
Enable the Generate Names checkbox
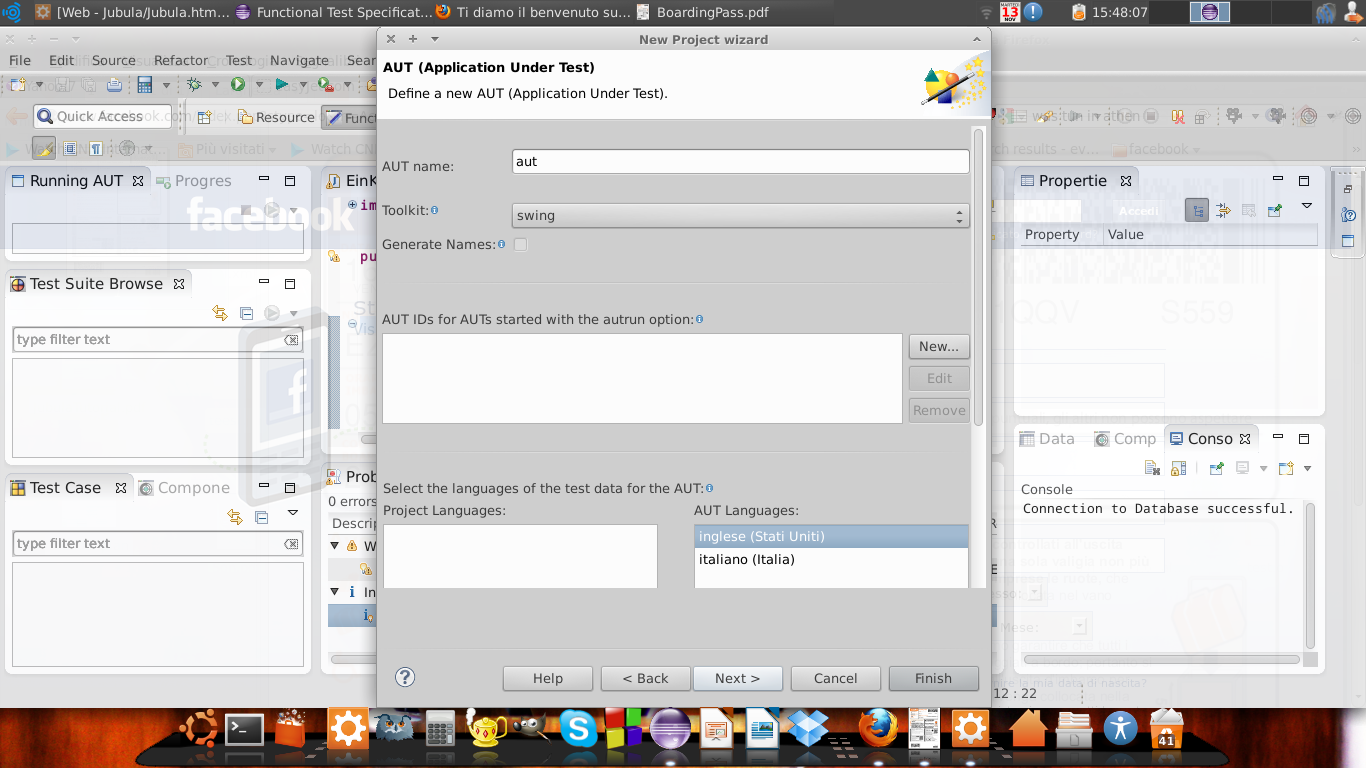(x=520, y=244)
